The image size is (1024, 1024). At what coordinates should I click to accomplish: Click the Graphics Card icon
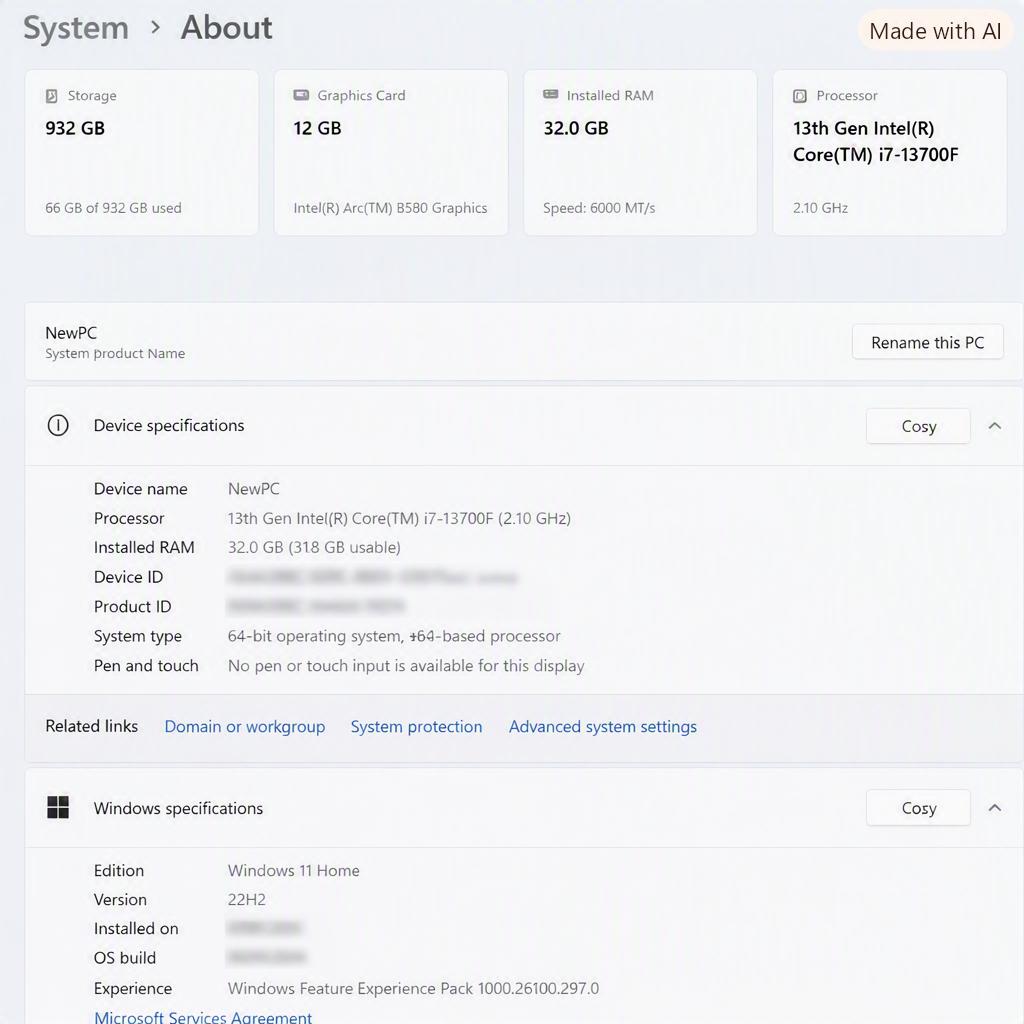301,95
